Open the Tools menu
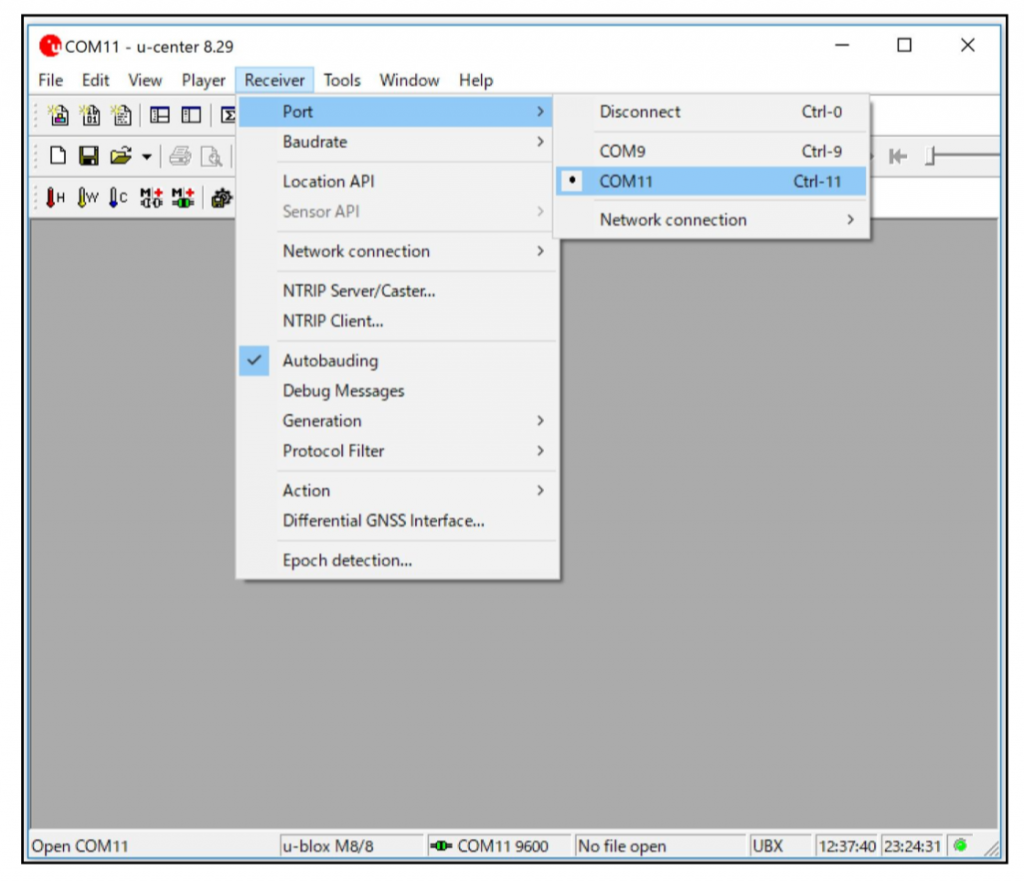1024x881 pixels. [x=342, y=80]
